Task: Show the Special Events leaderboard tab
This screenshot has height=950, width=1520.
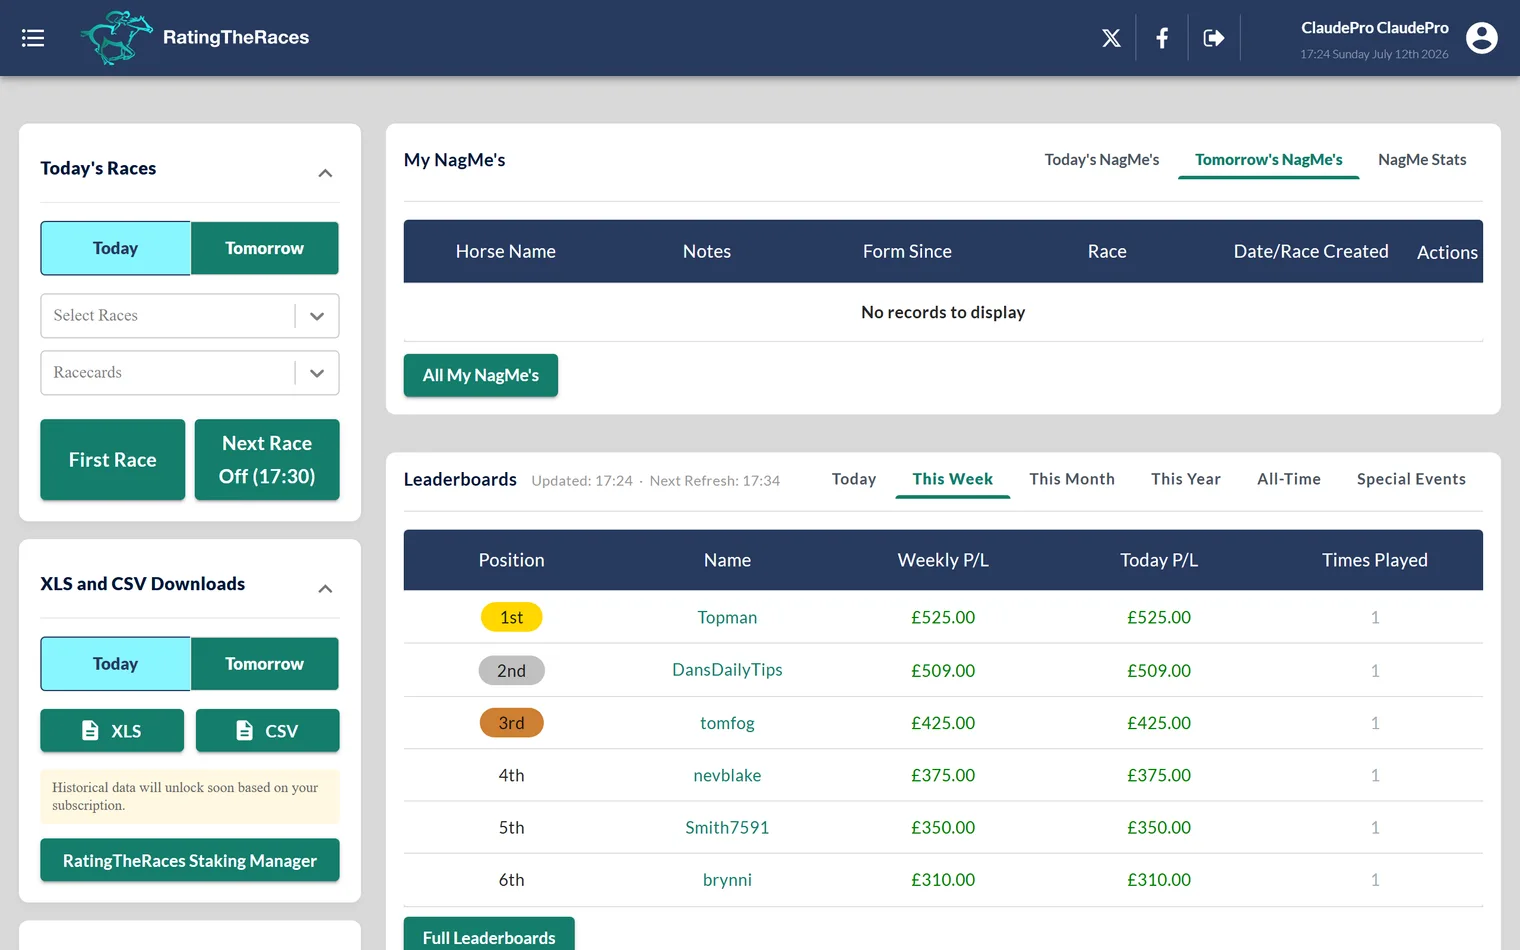Action: 1411,479
